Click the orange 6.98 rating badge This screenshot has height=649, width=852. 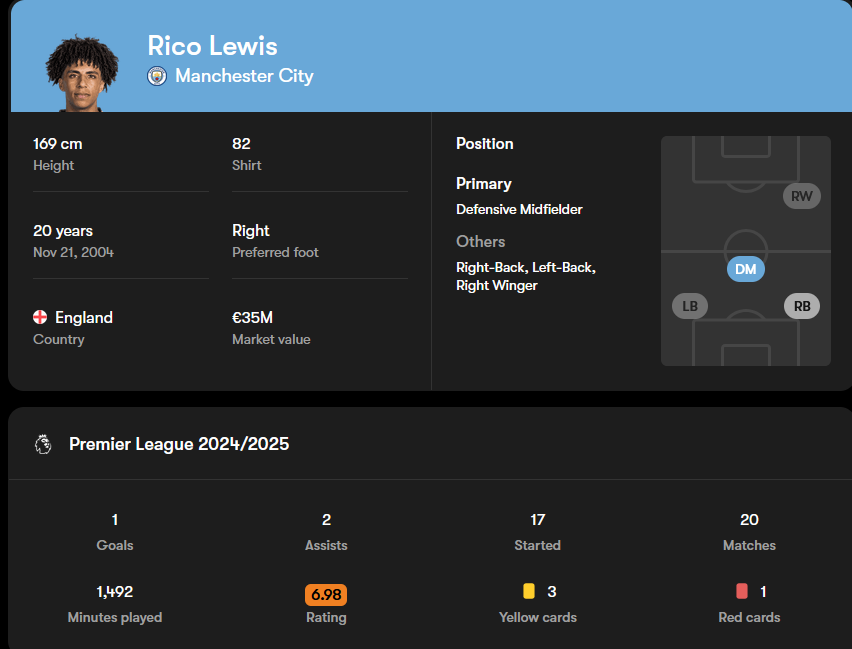[x=326, y=594]
